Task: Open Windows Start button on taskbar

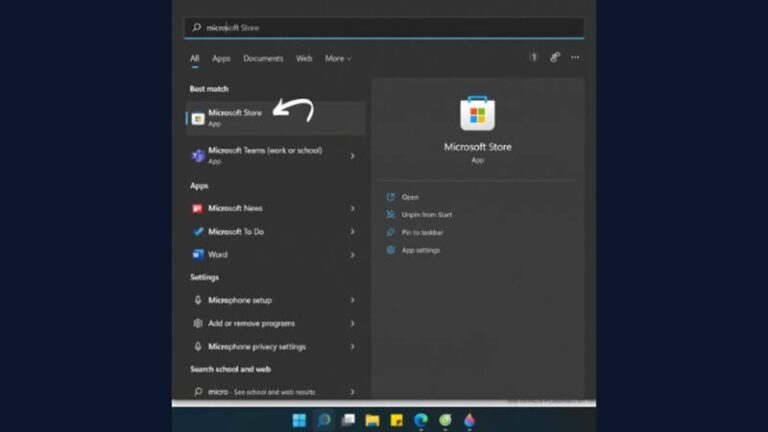Action: point(299,420)
